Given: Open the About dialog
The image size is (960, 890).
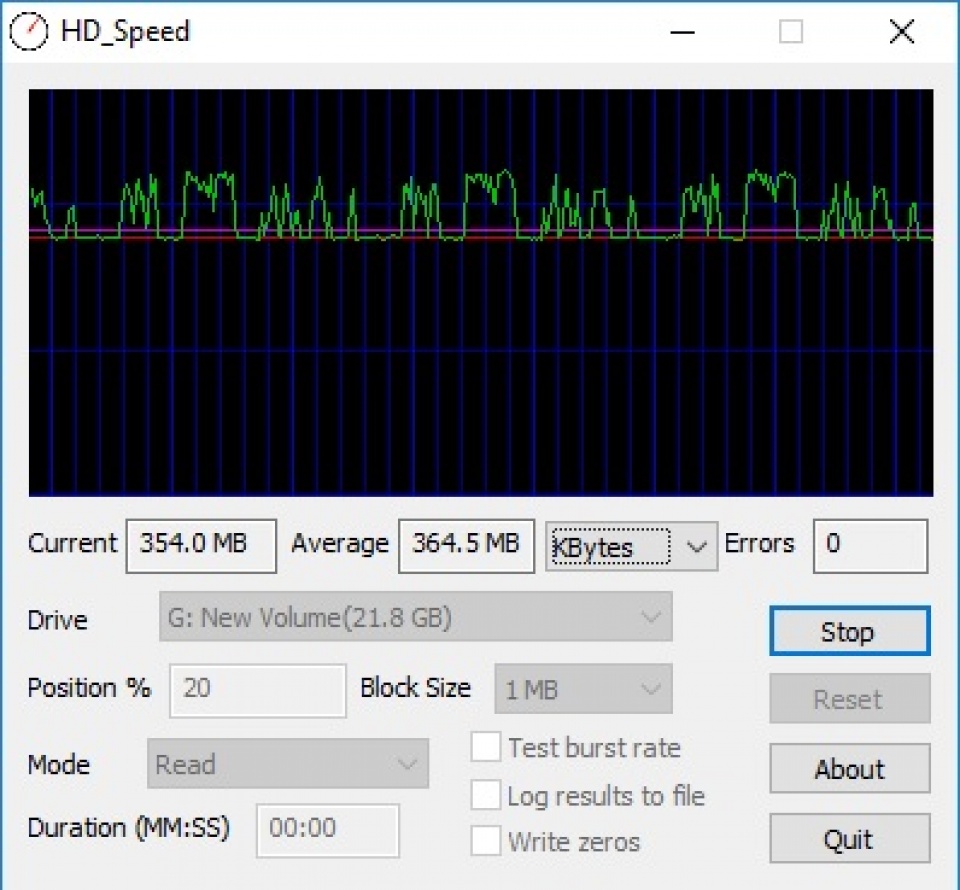Looking at the screenshot, I should [x=849, y=769].
